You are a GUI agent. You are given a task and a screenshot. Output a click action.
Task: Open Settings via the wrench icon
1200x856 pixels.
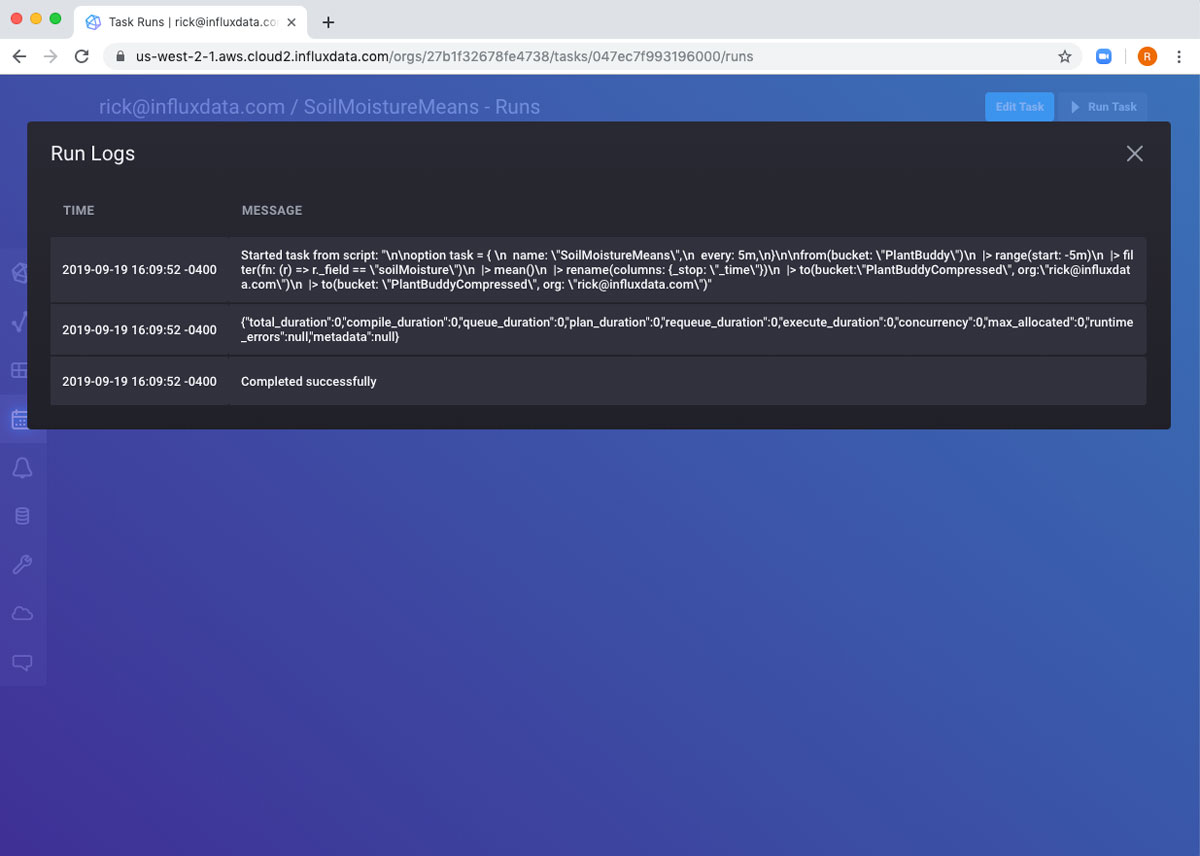pos(21,565)
